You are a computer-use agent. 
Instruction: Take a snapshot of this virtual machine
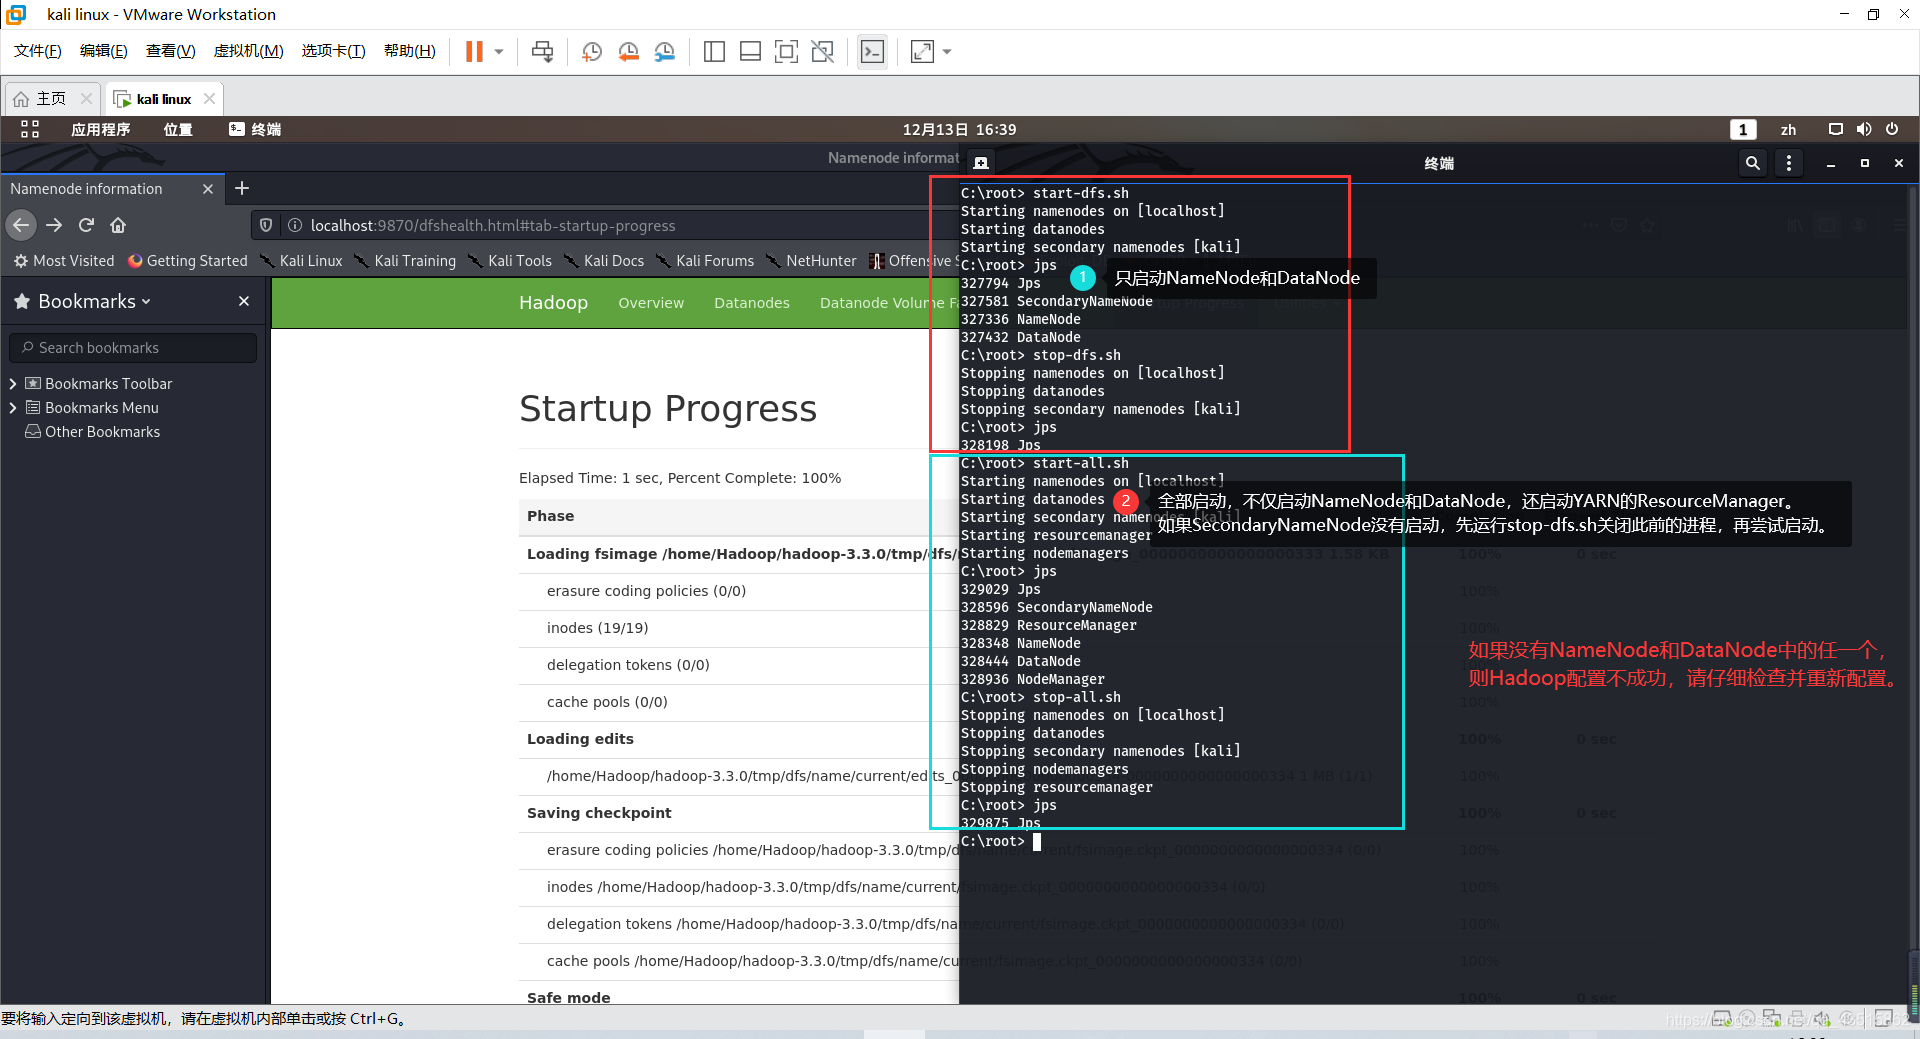pyautogui.click(x=591, y=51)
